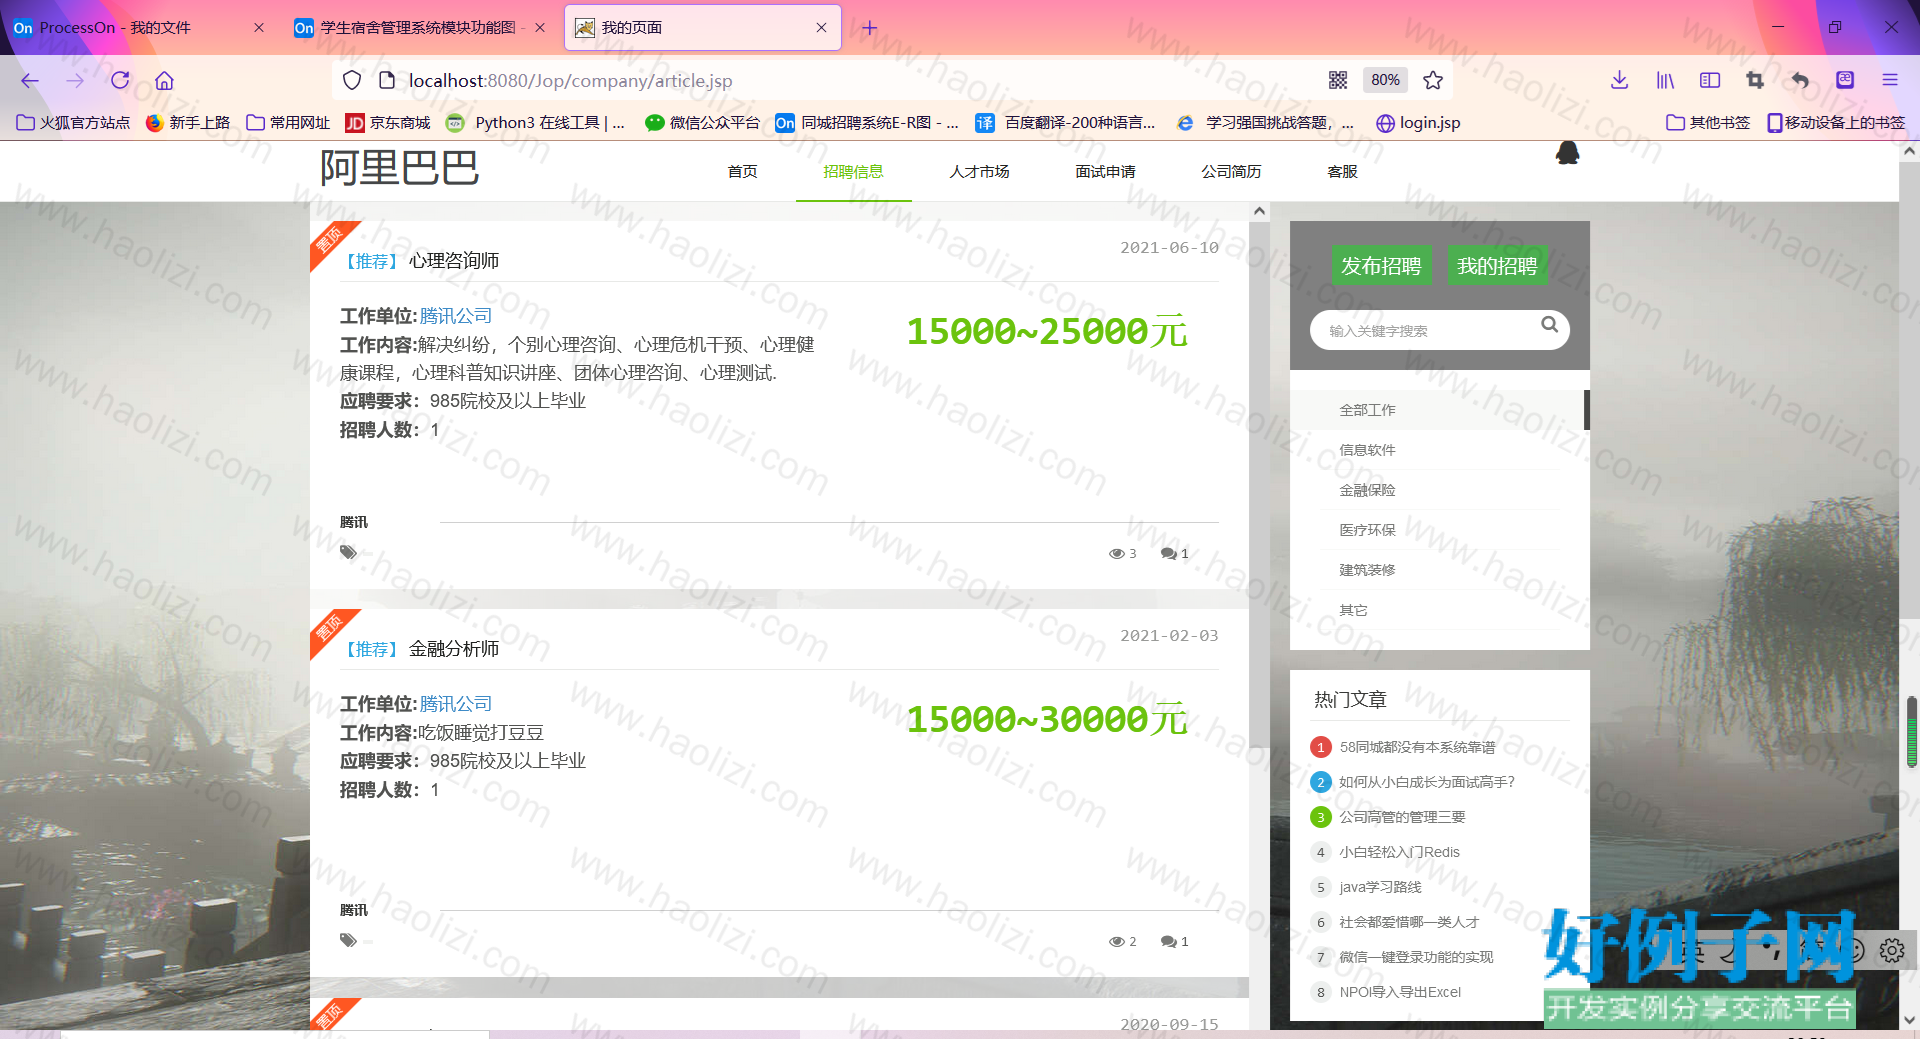Open the library history icon
The width and height of the screenshot is (1920, 1039).
1665,80
